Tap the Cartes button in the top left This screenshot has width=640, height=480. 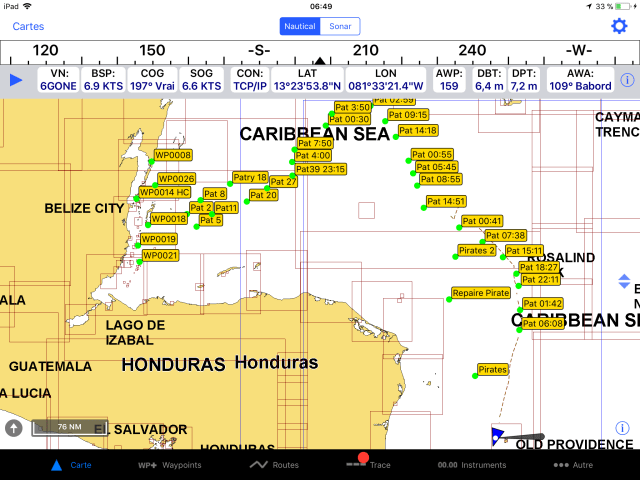tap(28, 27)
